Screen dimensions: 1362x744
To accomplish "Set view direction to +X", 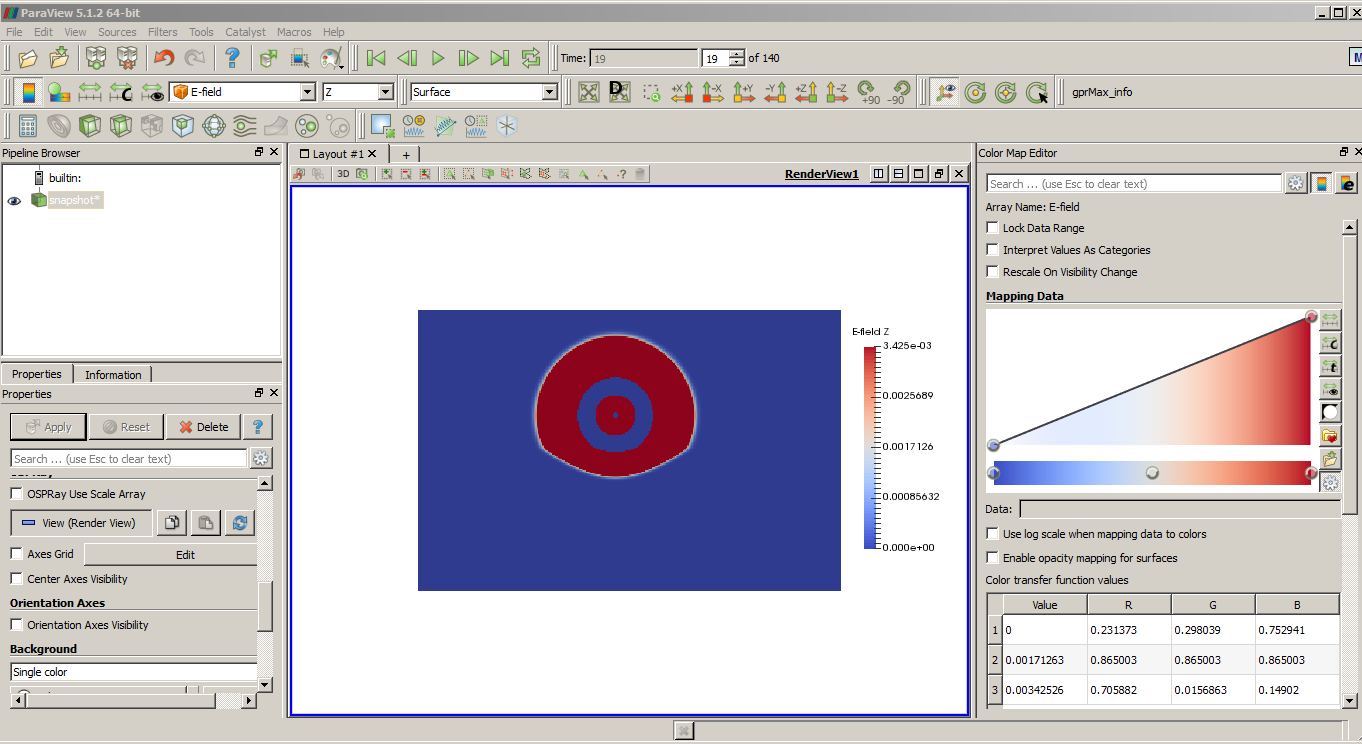I will click(x=682, y=92).
